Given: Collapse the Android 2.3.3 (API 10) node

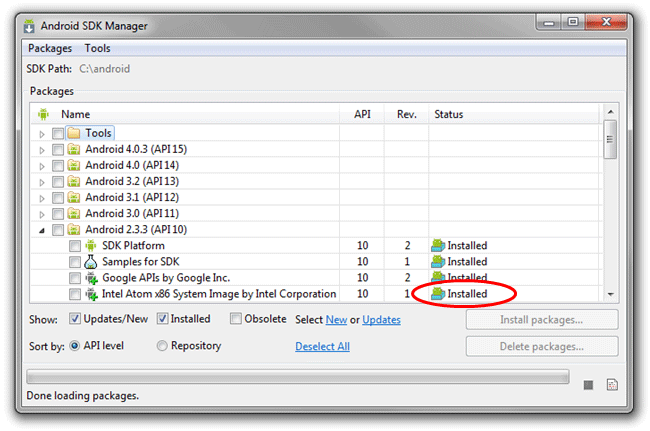Looking at the screenshot, I should click(x=42, y=230).
